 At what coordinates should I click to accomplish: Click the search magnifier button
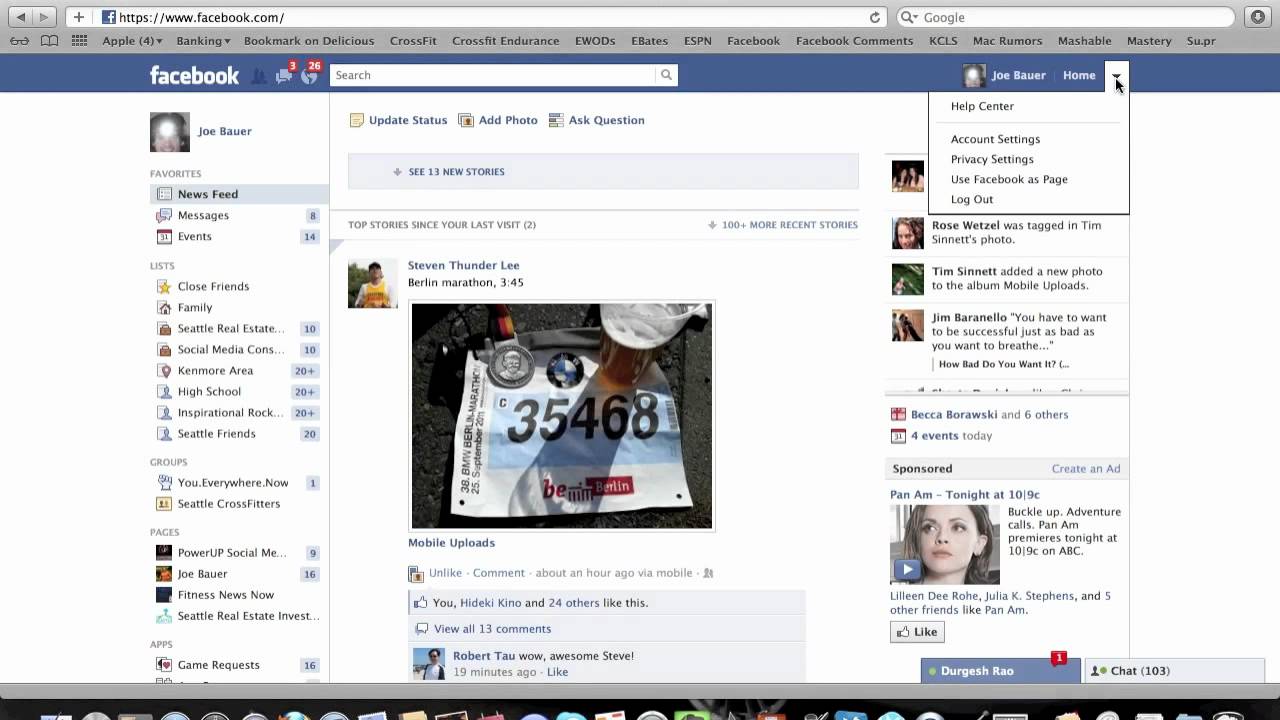click(x=666, y=75)
